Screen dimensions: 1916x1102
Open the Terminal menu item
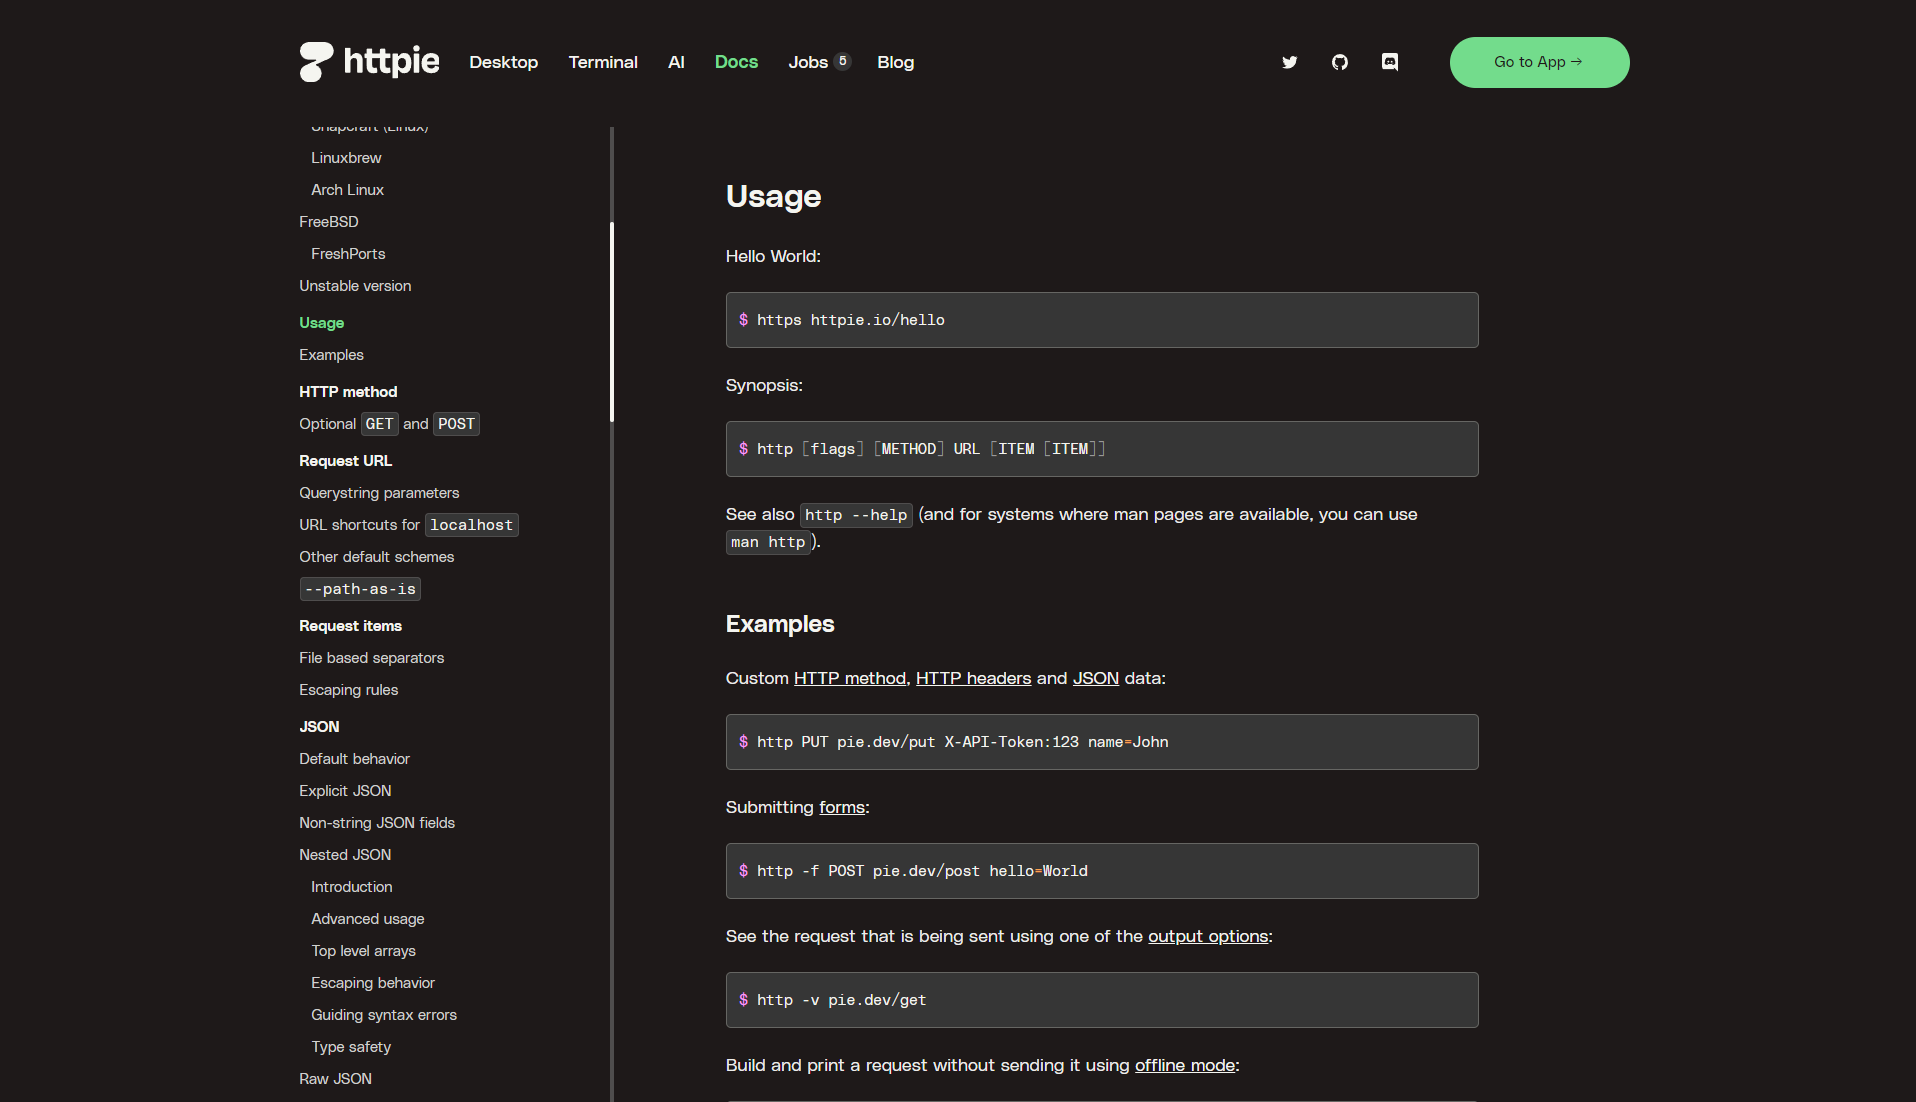coord(602,62)
